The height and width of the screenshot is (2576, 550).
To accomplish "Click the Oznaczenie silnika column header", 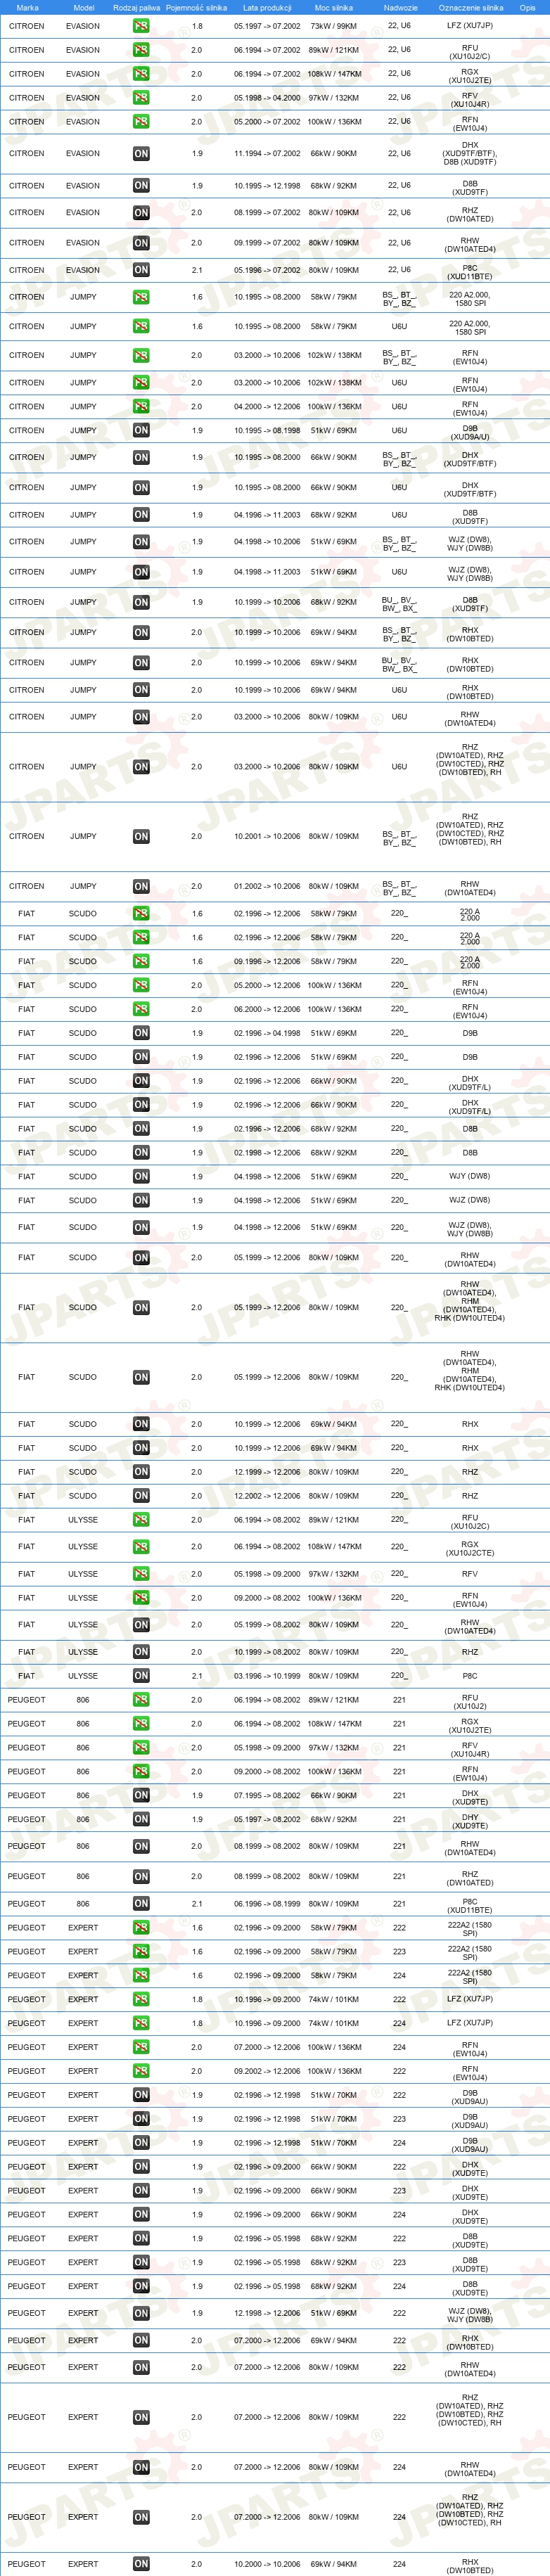I will [x=470, y=7].
